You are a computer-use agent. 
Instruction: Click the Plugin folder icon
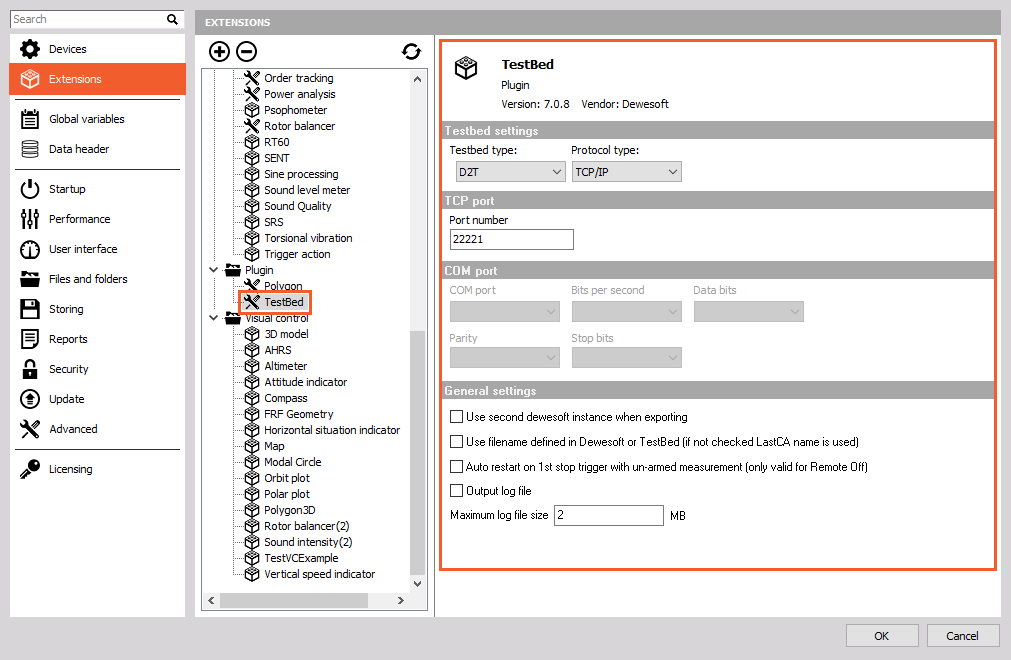pyautogui.click(x=233, y=270)
